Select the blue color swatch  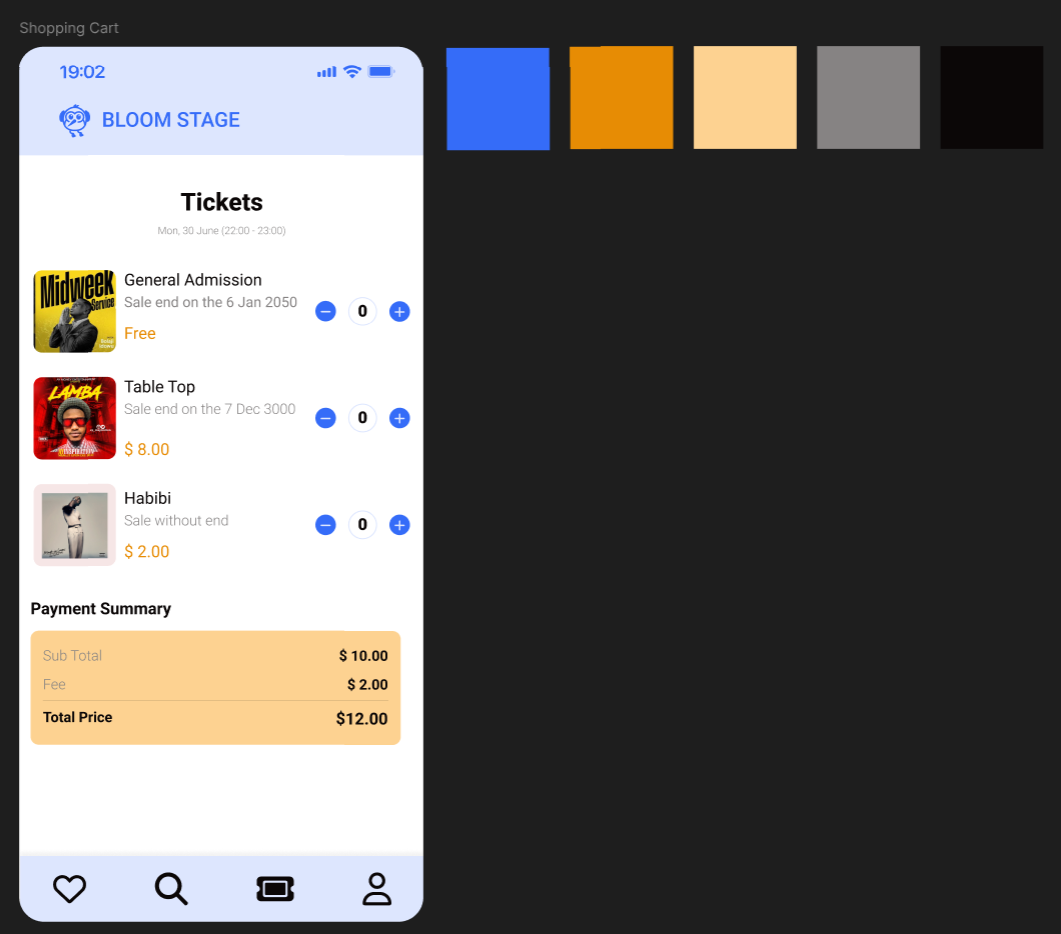tap(498, 98)
